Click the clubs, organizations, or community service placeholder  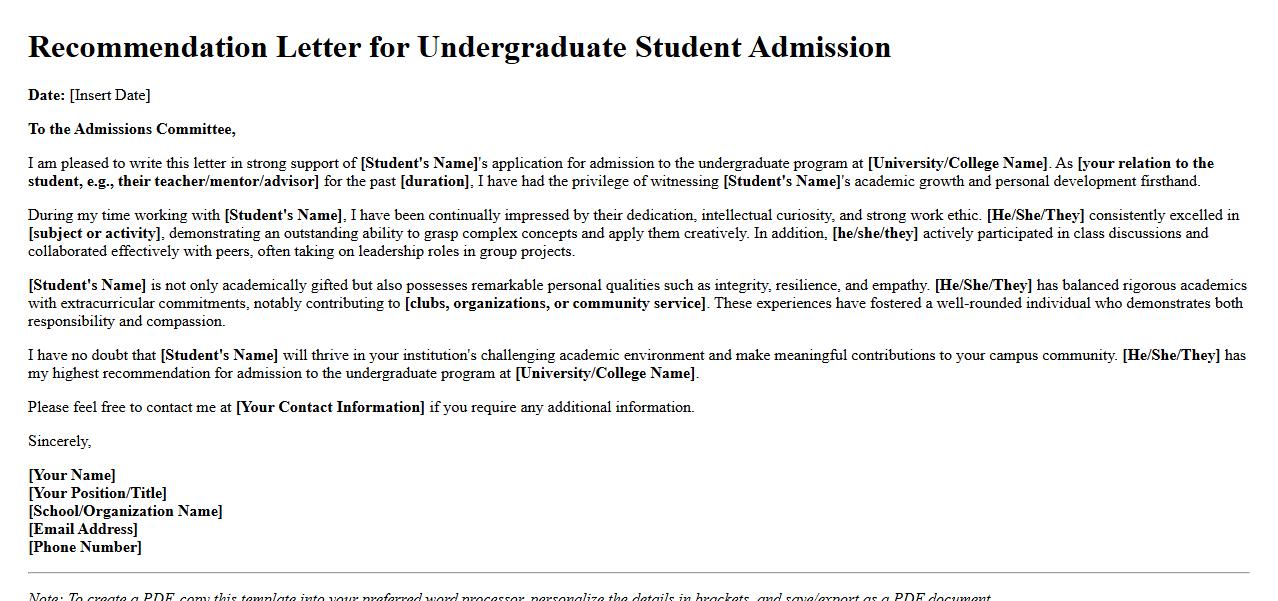point(555,303)
